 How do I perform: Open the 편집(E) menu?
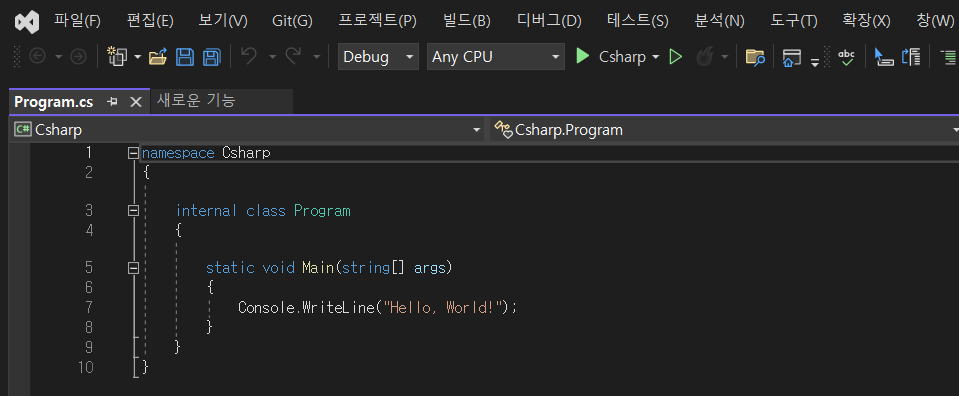click(x=150, y=21)
